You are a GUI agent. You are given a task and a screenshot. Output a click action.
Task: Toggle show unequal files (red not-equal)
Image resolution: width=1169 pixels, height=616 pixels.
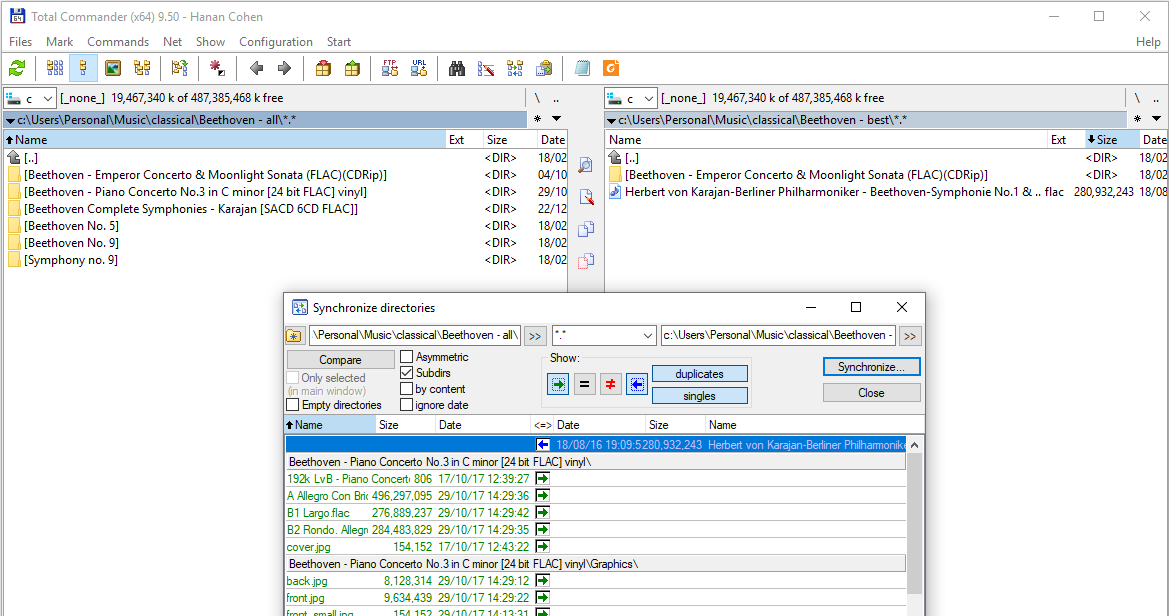pyautogui.click(x=611, y=384)
